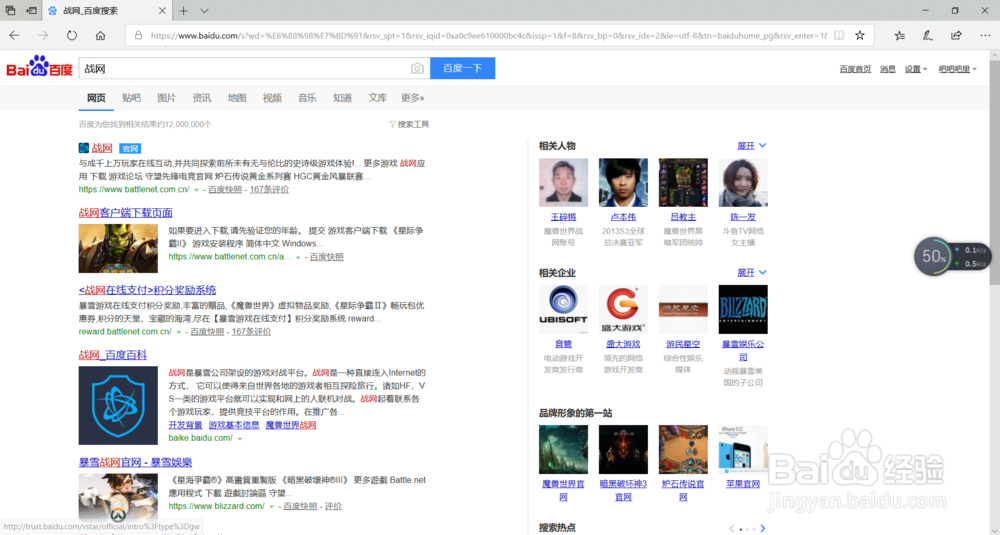Click the 百度一下 search button
The width and height of the screenshot is (1000, 535).
click(462, 68)
